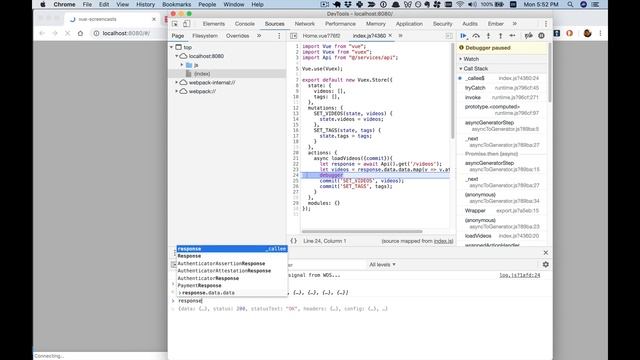Resume script execution in debugger
640x360 pixels.
[x=463, y=36]
